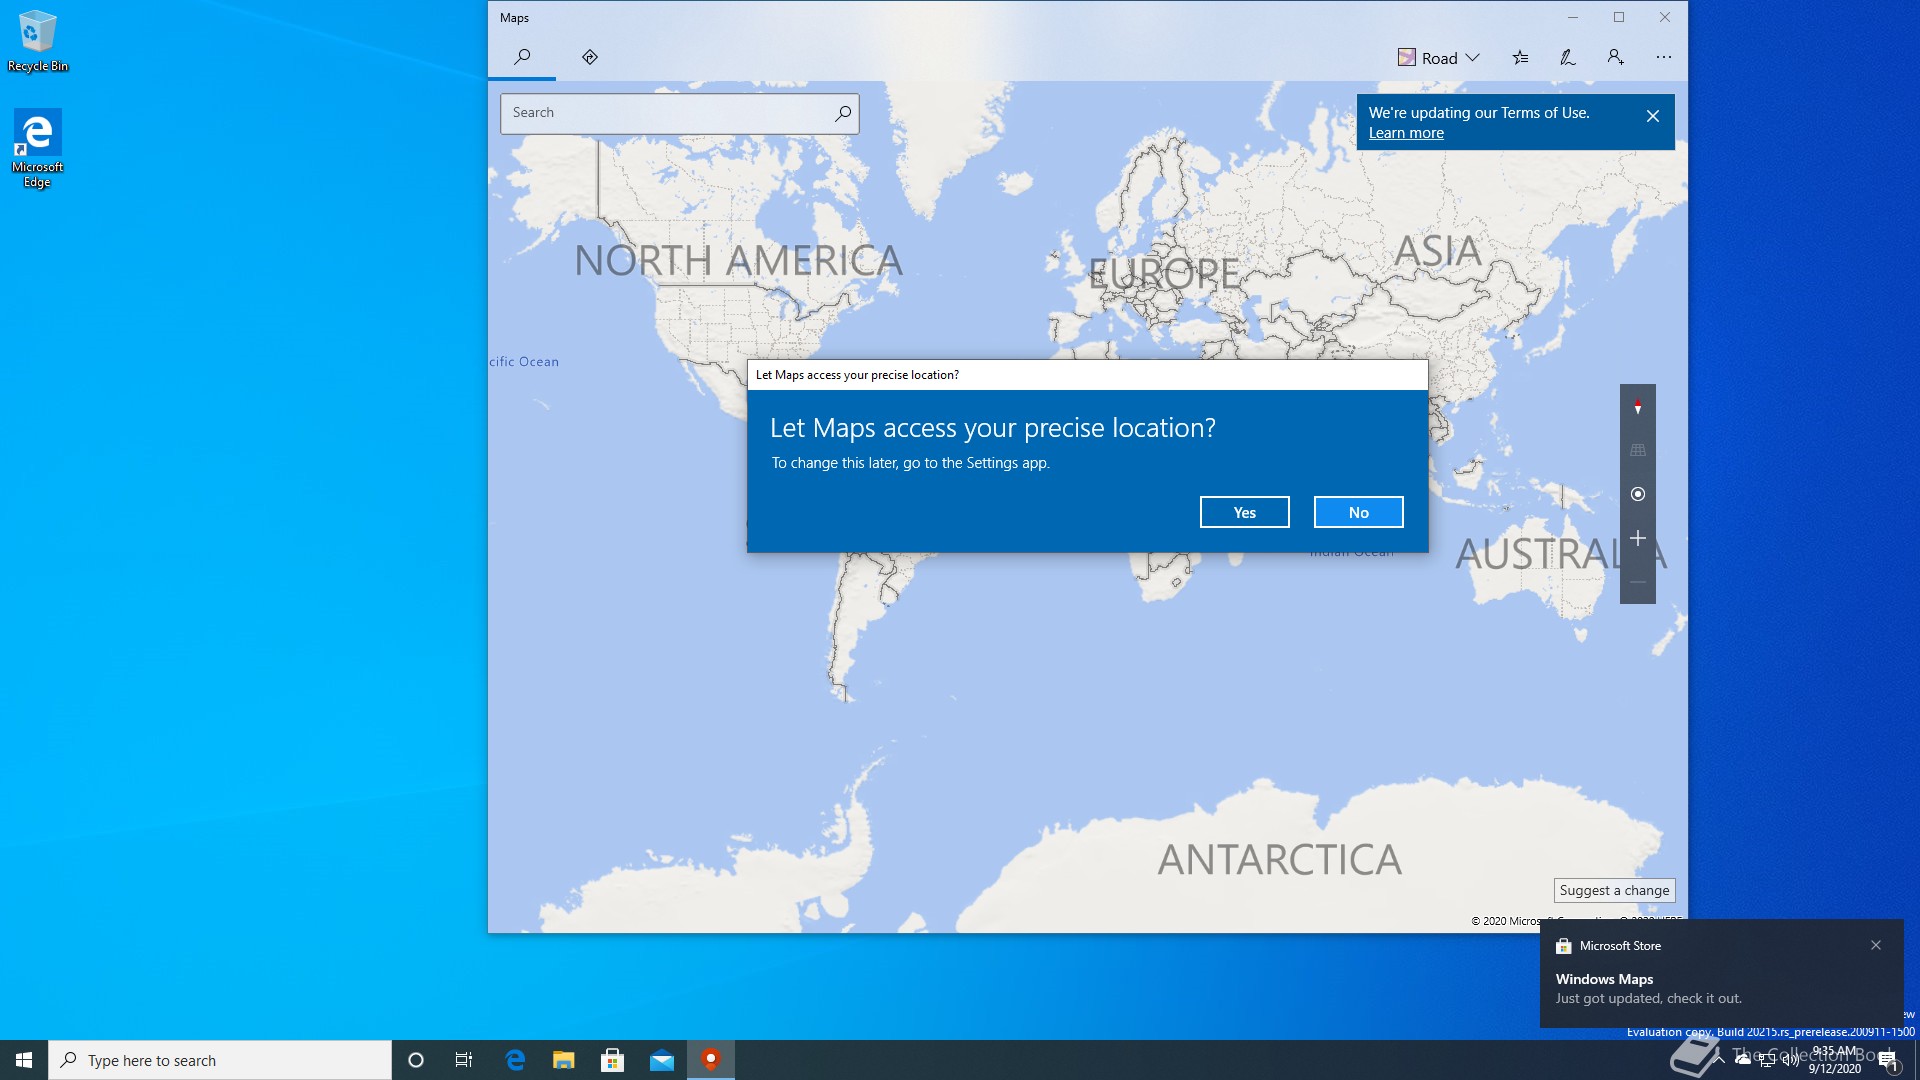1920x1080 pixels.
Task: Open Mail app from taskbar
Action: [x=662, y=1060]
